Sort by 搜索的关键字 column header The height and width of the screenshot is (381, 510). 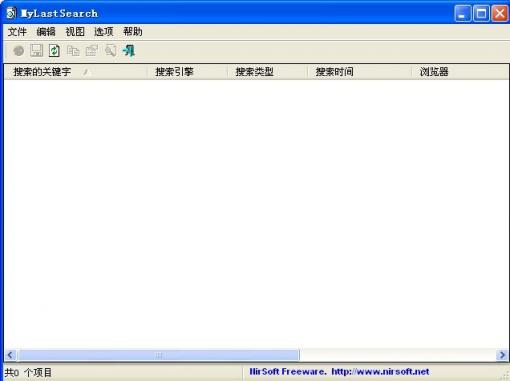(x=76, y=72)
